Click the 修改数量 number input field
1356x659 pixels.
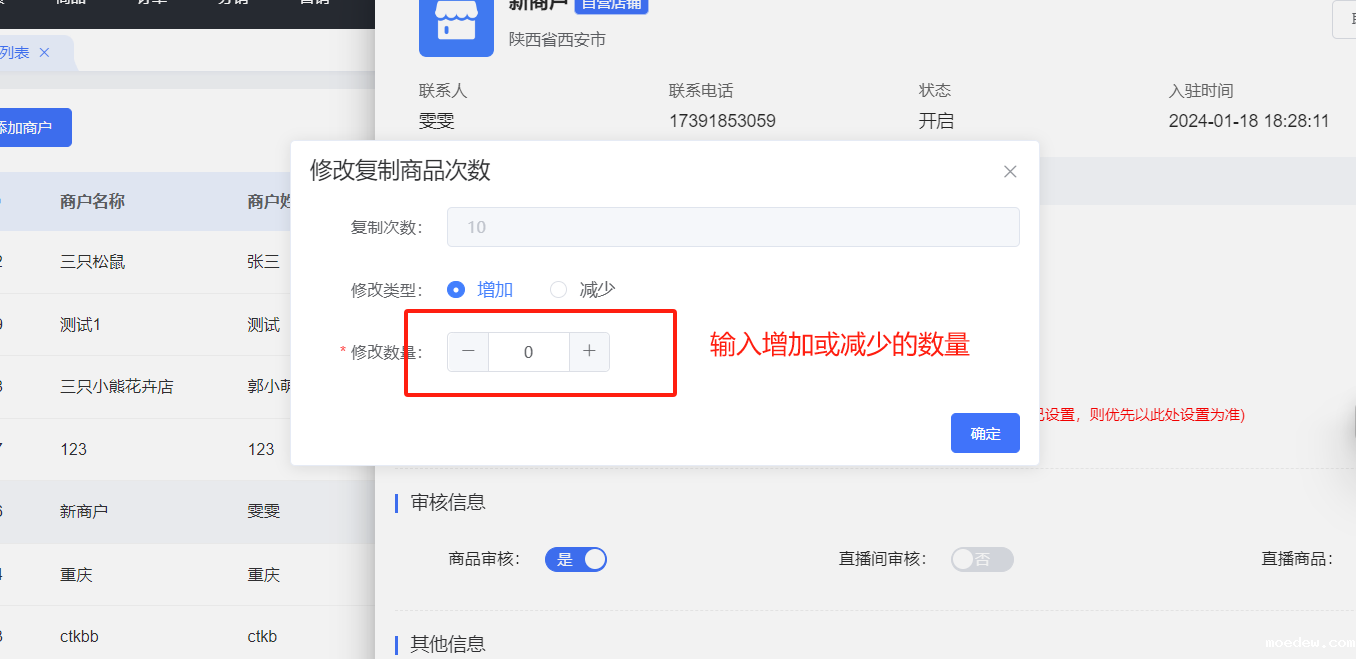(x=528, y=352)
